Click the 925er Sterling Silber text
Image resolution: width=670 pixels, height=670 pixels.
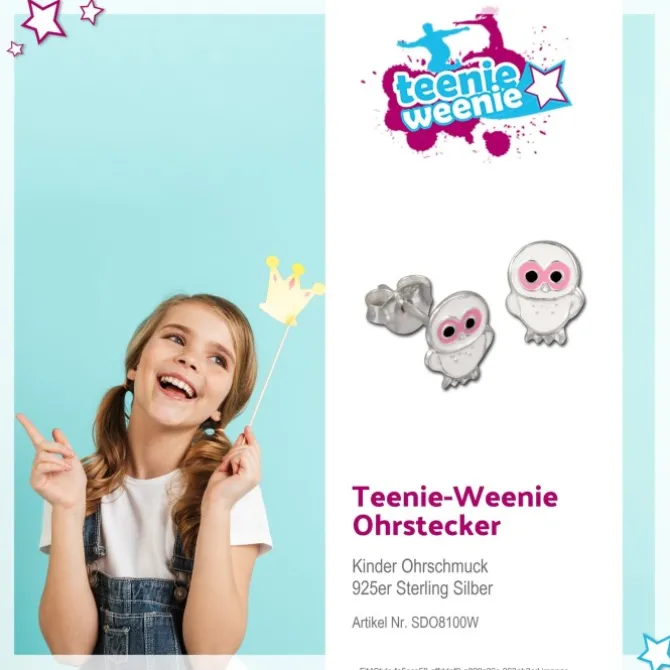coord(422,588)
